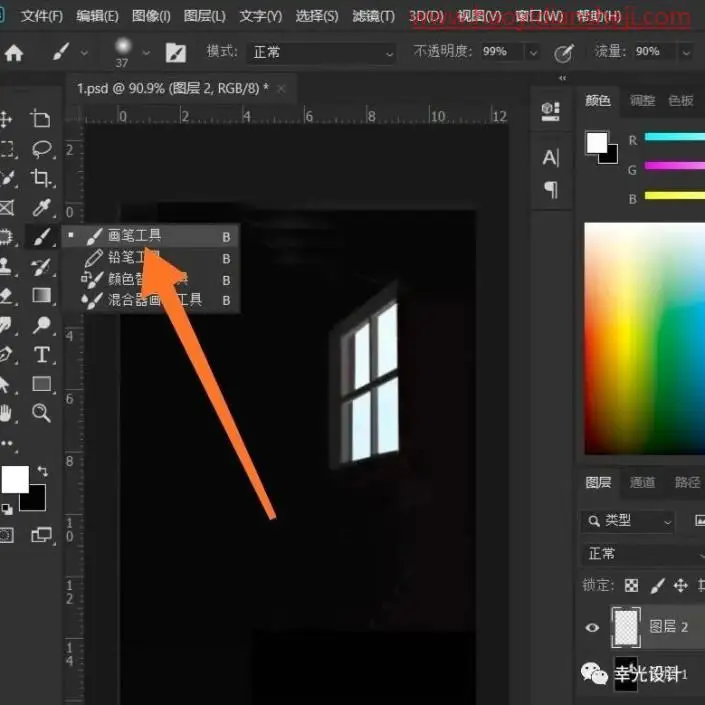Select the Clone Stamp tool
This screenshot has height=705, width=705.
(5, 266)
